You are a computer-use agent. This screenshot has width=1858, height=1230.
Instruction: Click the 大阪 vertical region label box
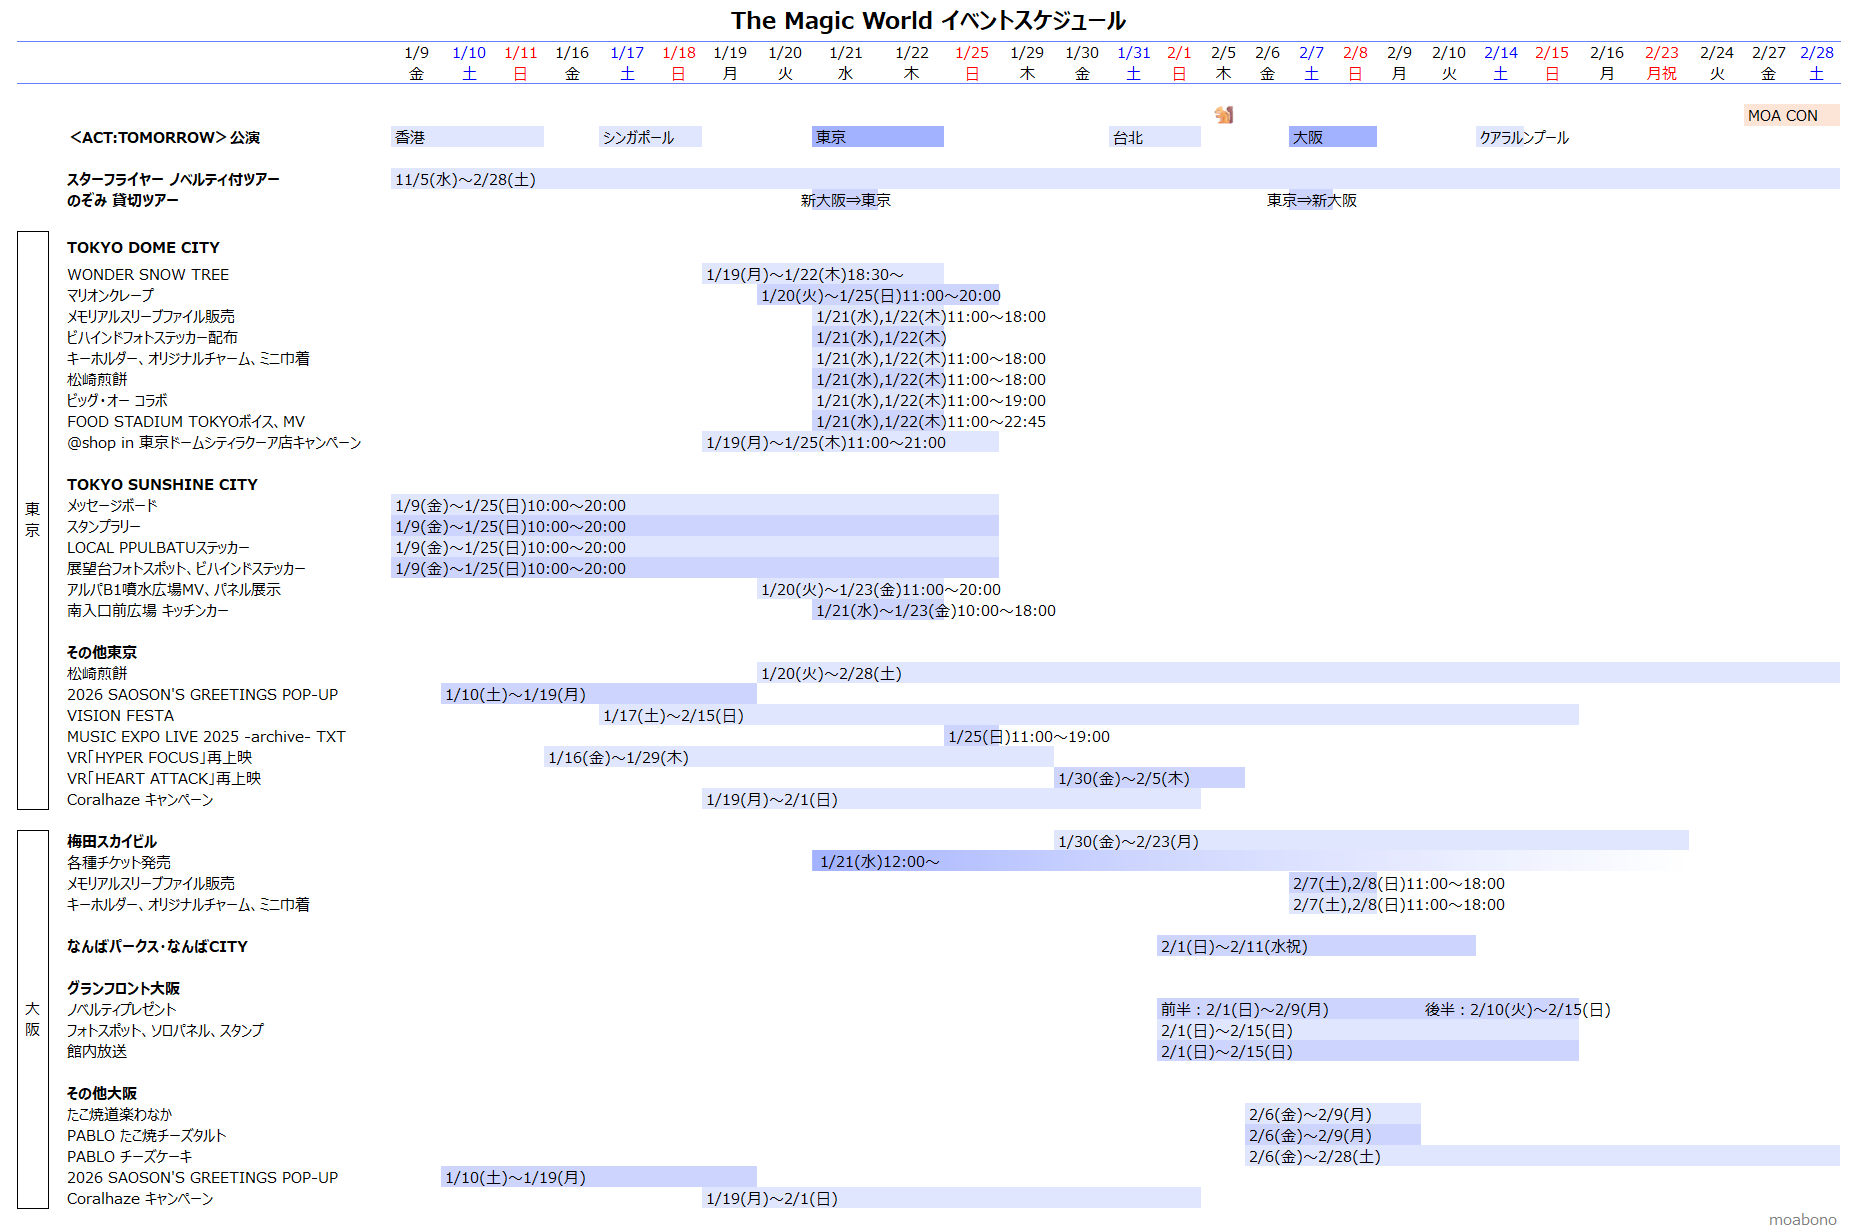pos(33,1019)
